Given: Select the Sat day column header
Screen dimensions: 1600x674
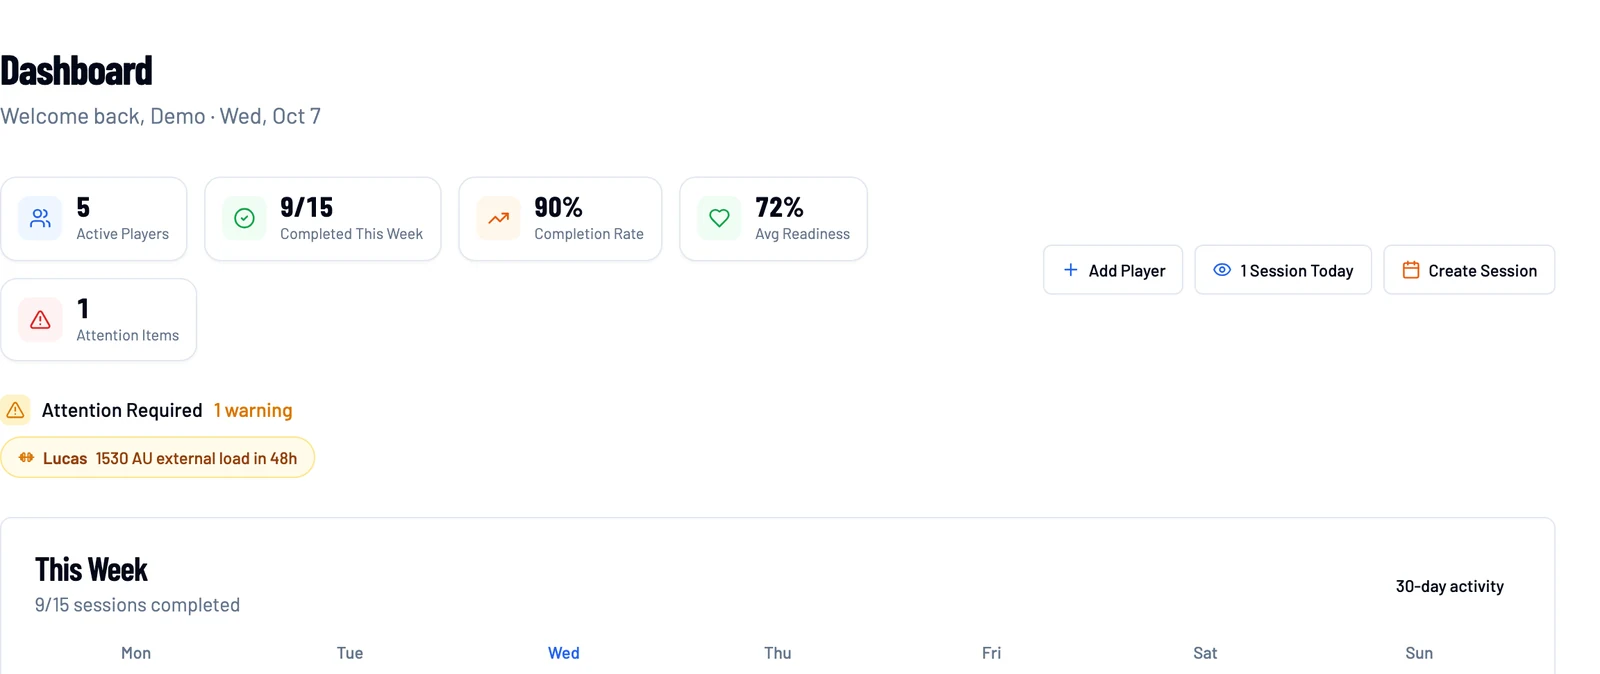Looking at the screenshot, I should point(1205,653).
